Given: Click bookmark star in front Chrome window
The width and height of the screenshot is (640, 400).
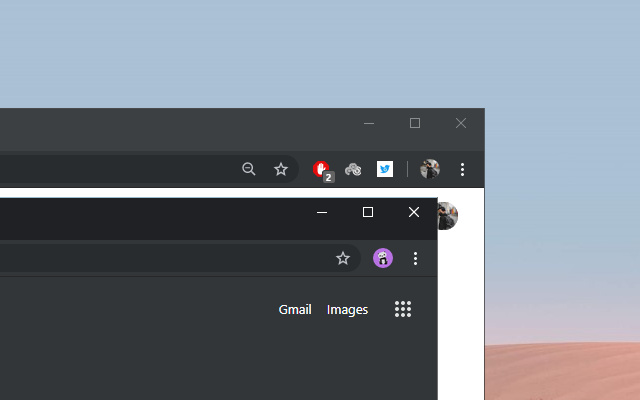Looking at the screenshot, I should (x=343, y=258).
